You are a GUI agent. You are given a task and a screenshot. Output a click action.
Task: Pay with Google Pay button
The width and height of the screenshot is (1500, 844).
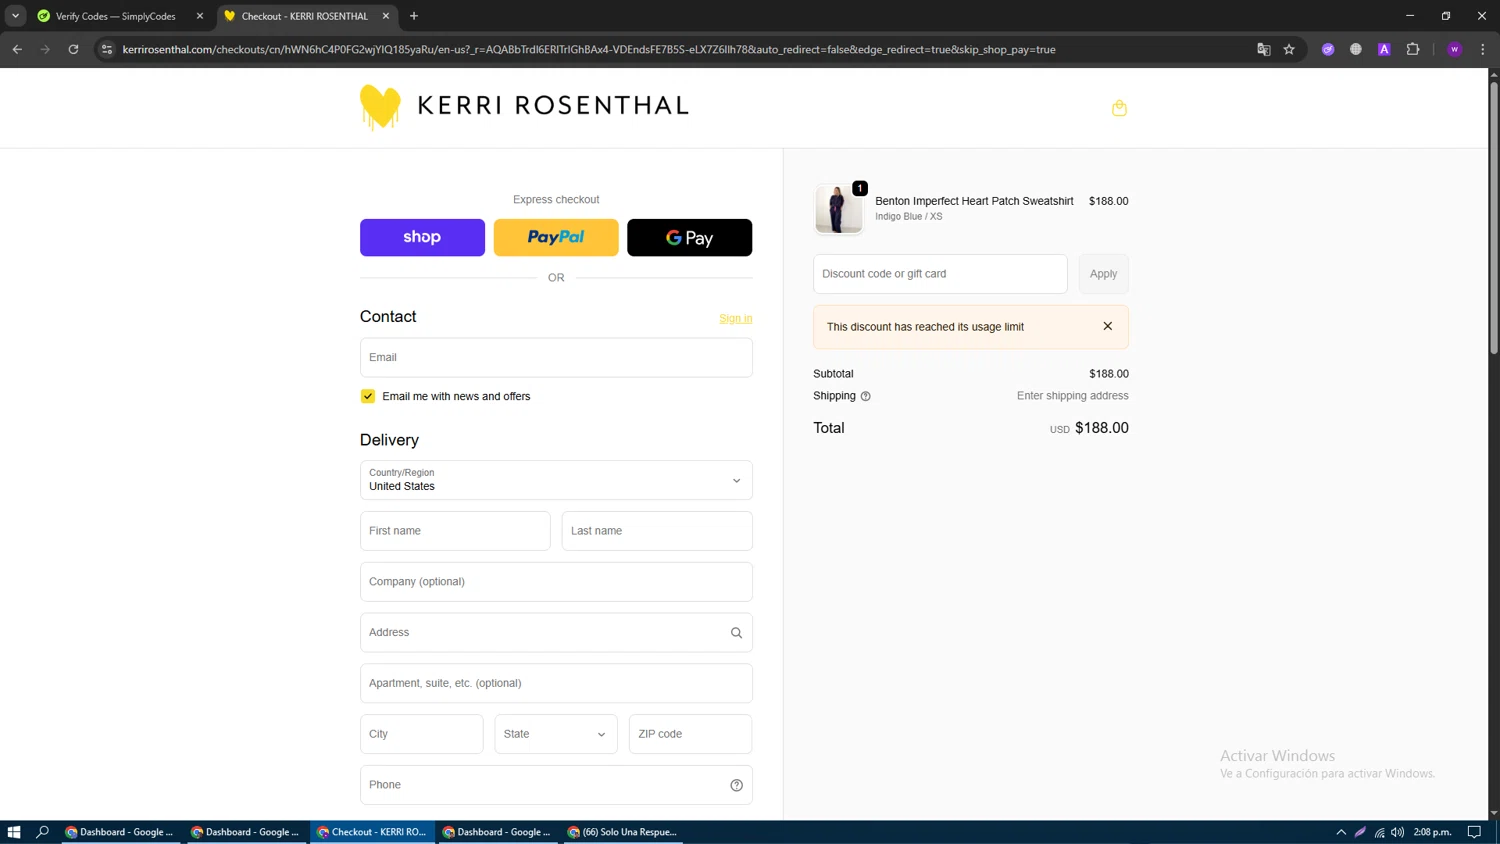pos(689,237)
